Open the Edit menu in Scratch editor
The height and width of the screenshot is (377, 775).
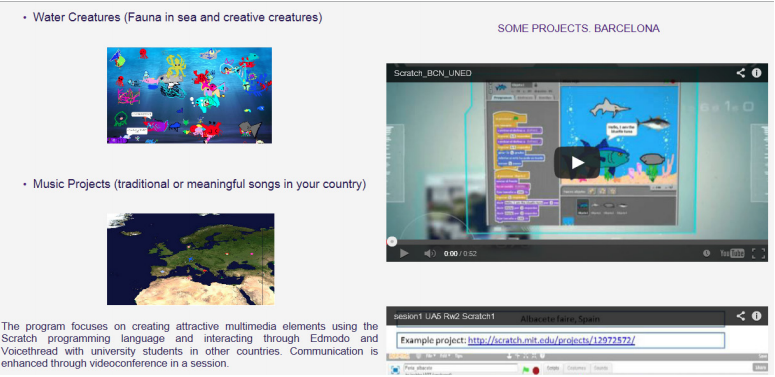[444, 356]
